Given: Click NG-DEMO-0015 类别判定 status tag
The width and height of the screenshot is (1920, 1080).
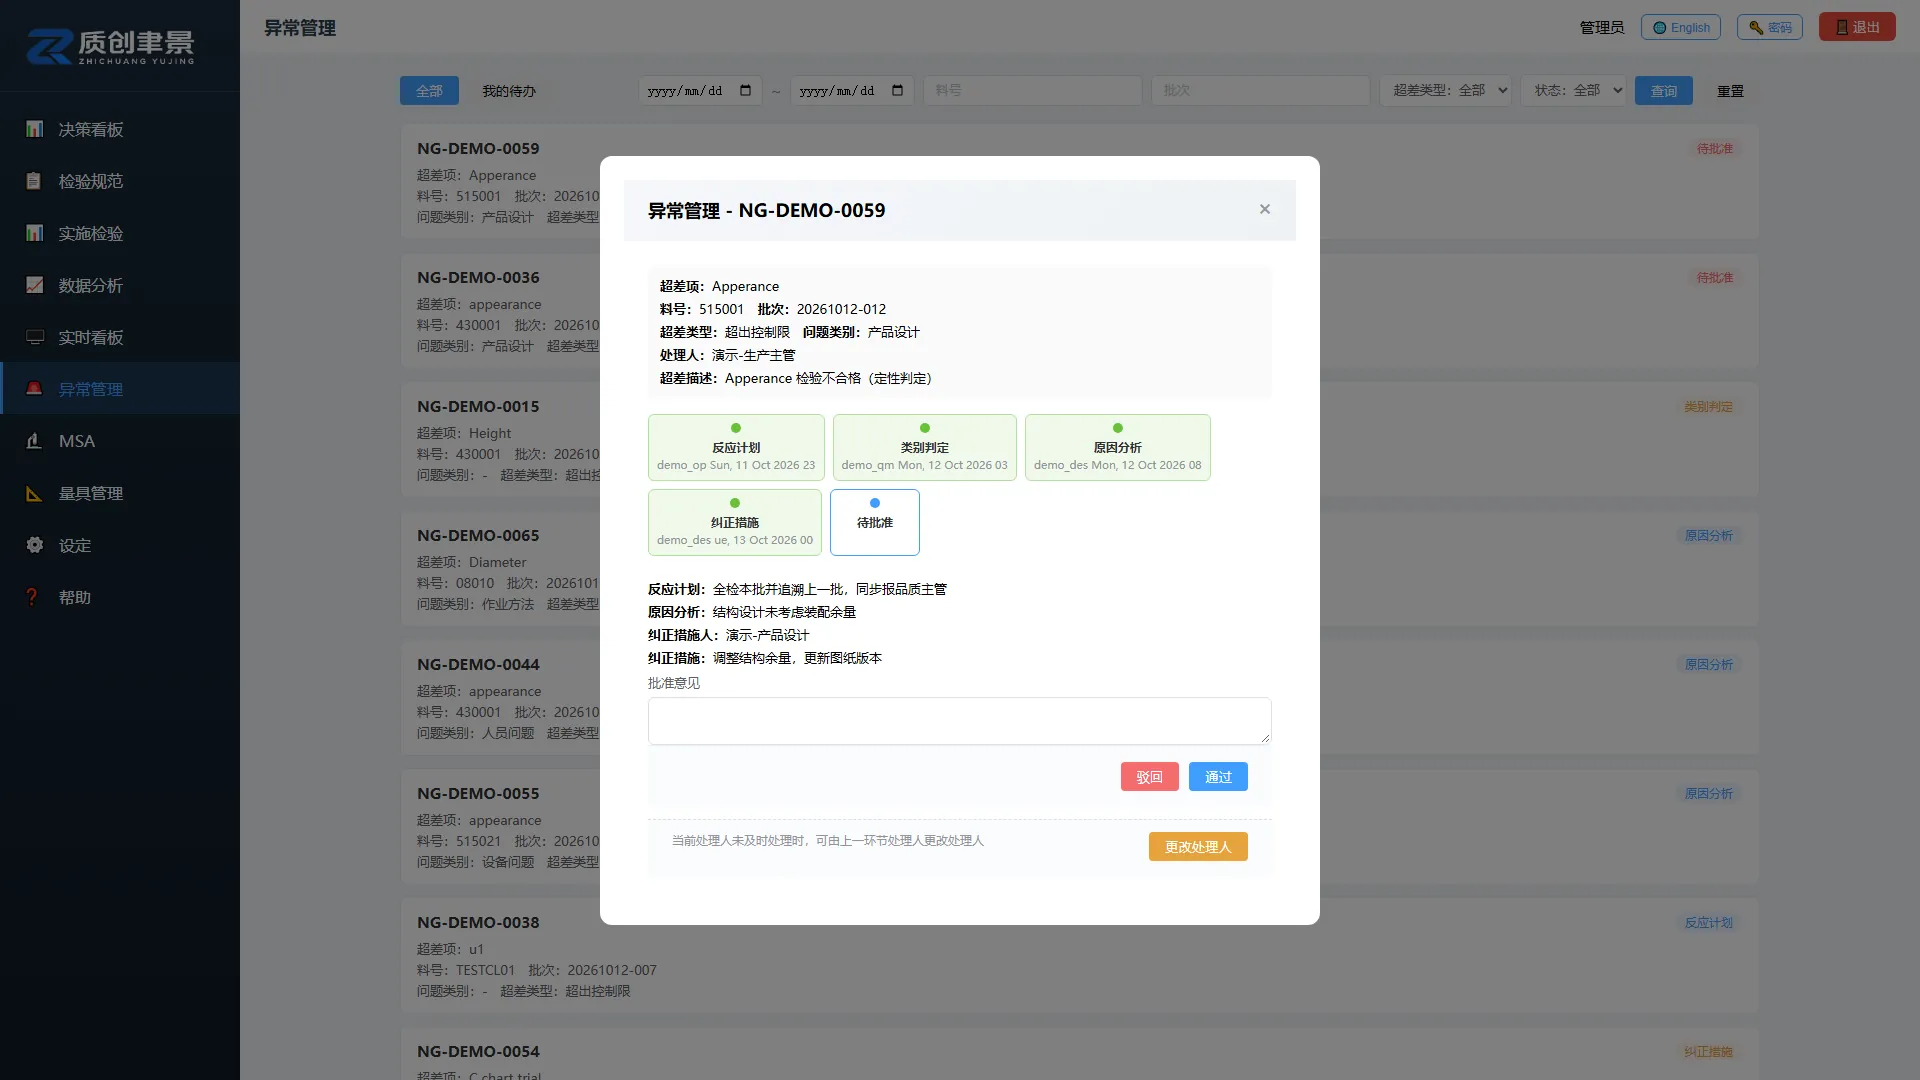Looking at the screenshot, I should (1708, 406).
